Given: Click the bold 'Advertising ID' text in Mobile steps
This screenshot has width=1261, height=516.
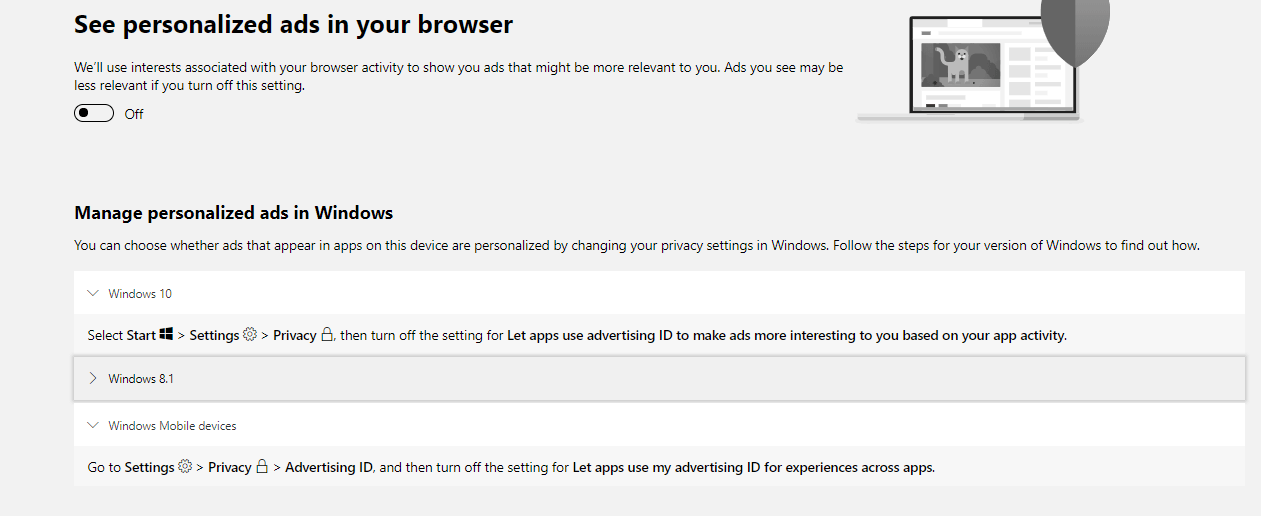Looking at the screenshot, I should [x=329, y=467].
